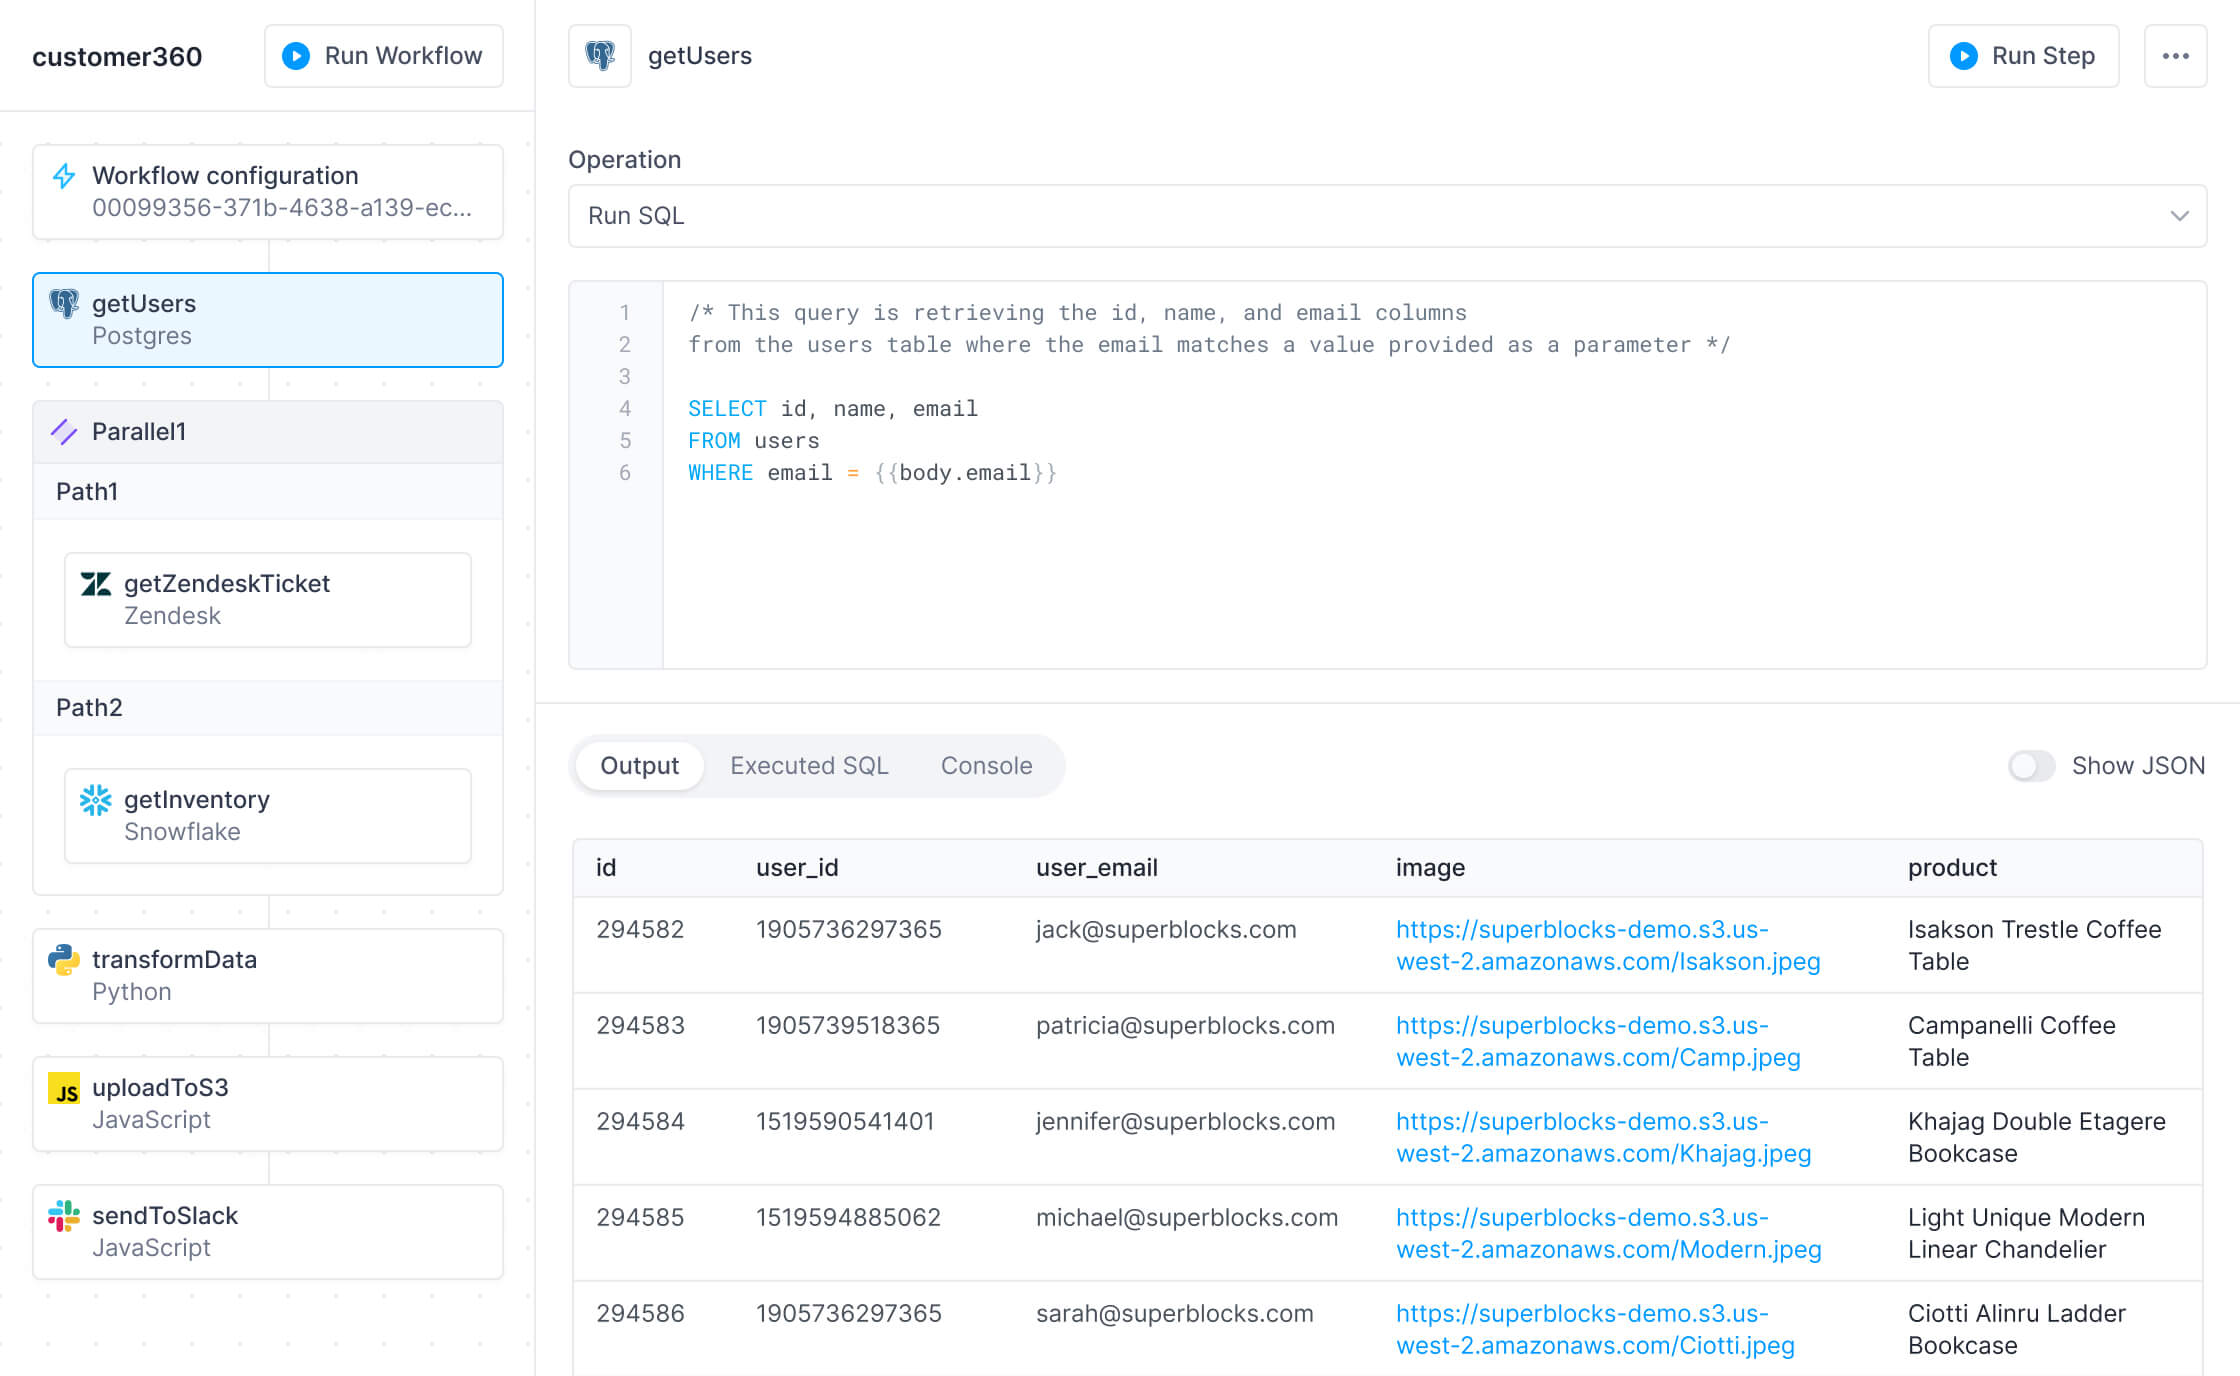Click the Snowflake icon on getInventory step

point(94,800)
